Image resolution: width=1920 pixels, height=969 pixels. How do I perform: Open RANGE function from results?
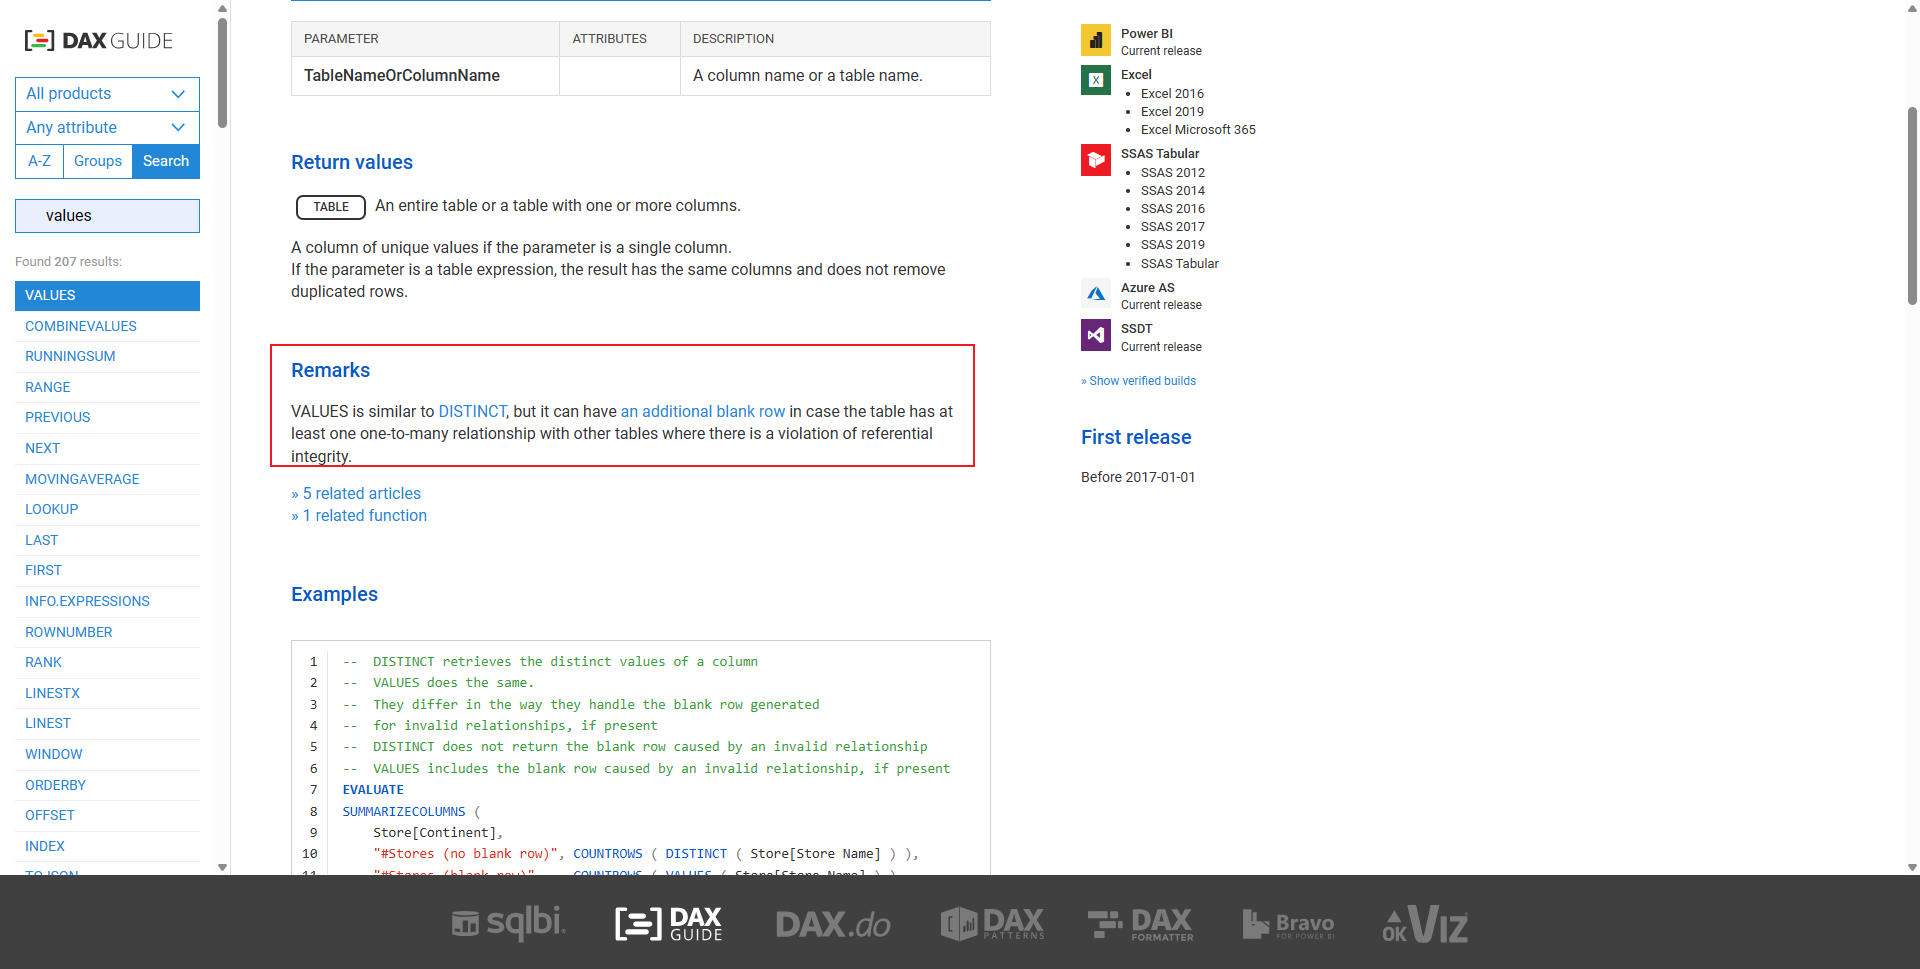[107, 388]
